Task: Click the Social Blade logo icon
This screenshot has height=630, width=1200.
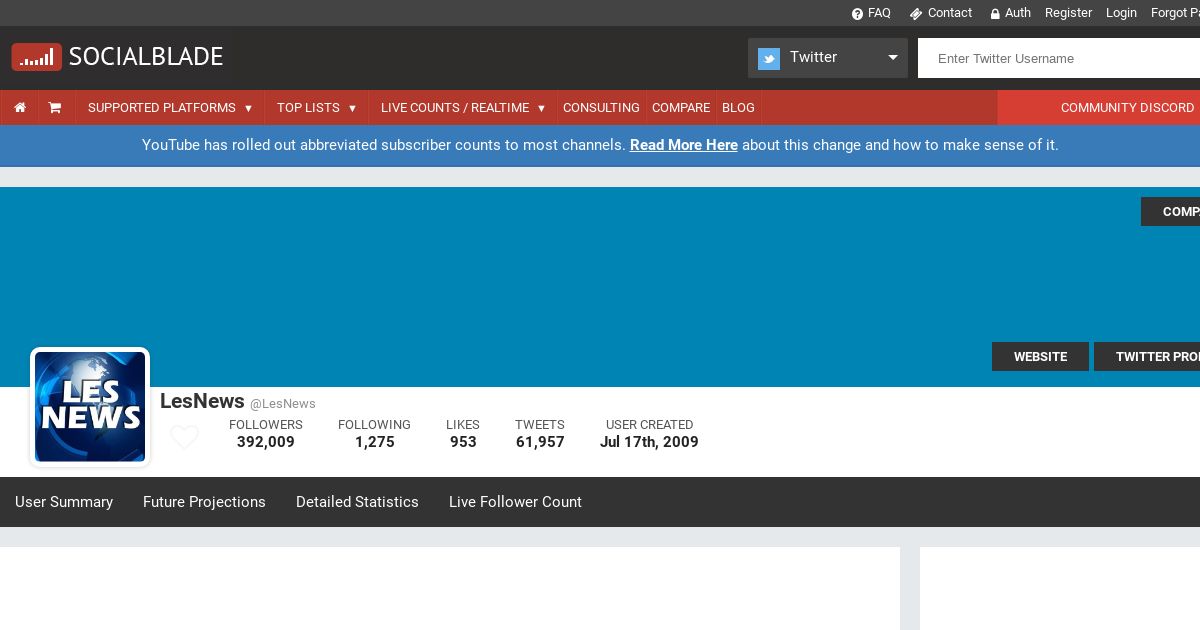Action: pyautogui.click(x=37, y=57)
